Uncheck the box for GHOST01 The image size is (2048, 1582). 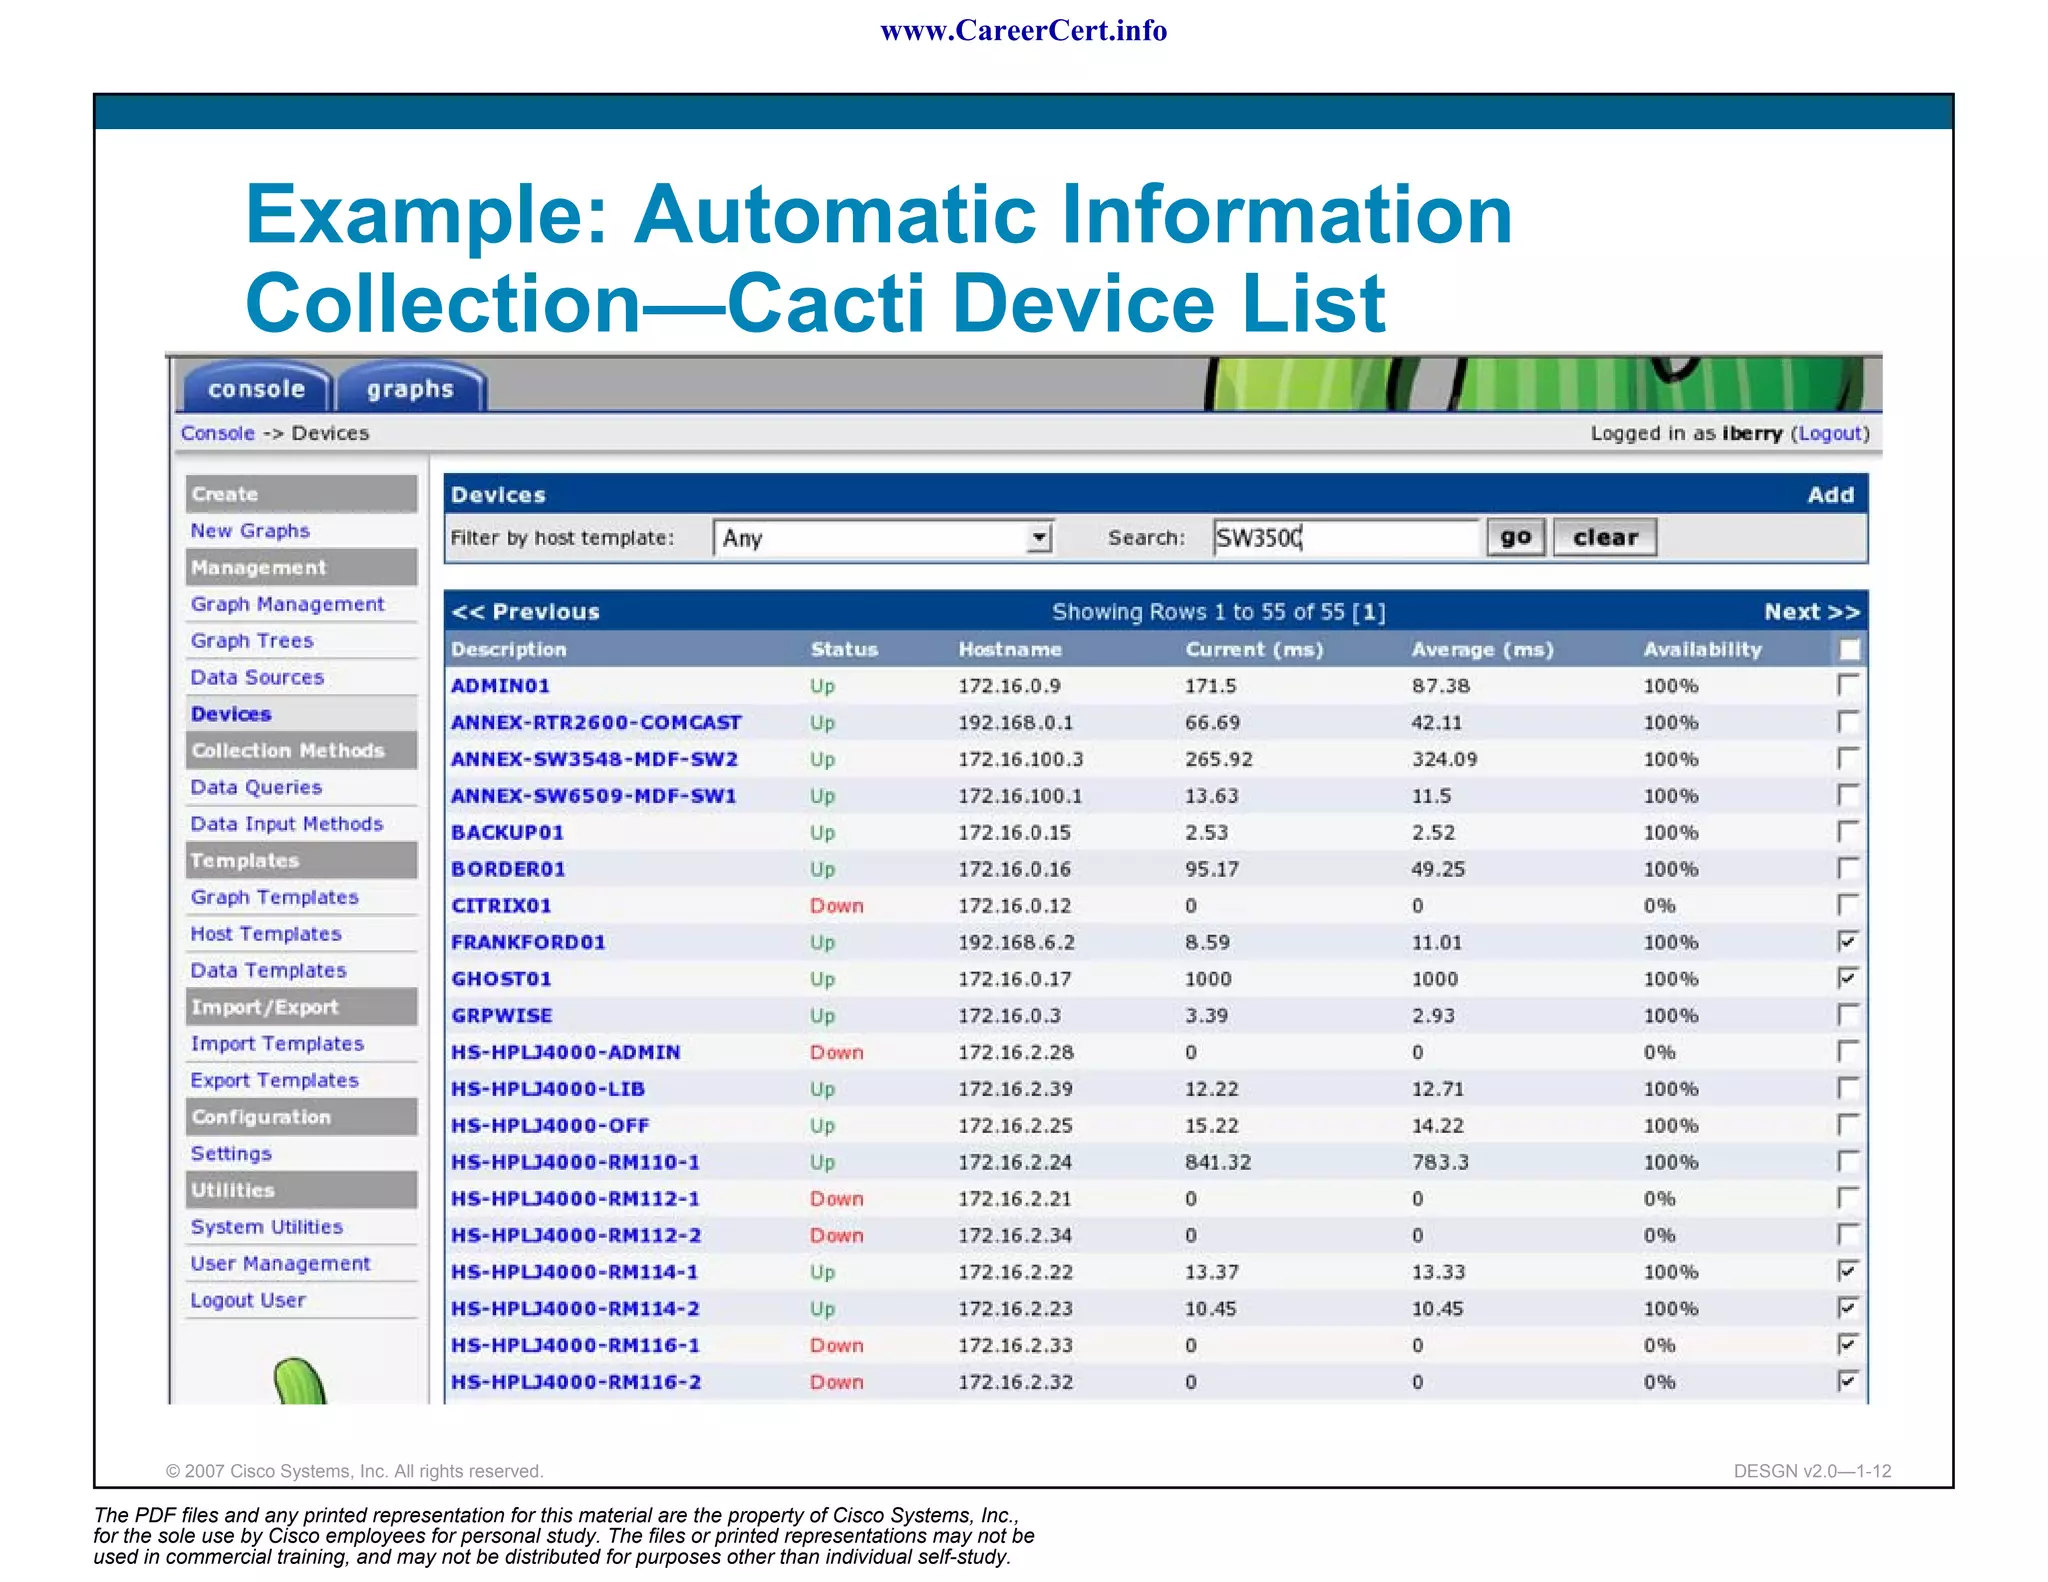click(x=1848, y=978)
